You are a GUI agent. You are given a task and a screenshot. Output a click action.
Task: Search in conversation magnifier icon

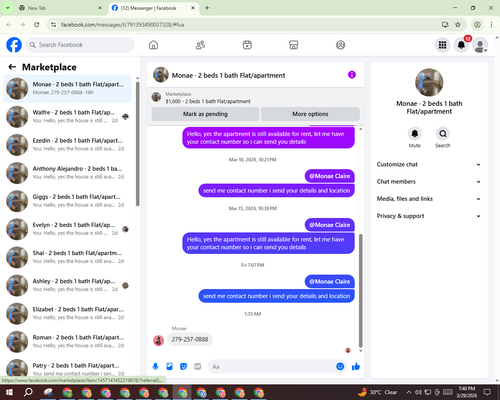(443, 134)
